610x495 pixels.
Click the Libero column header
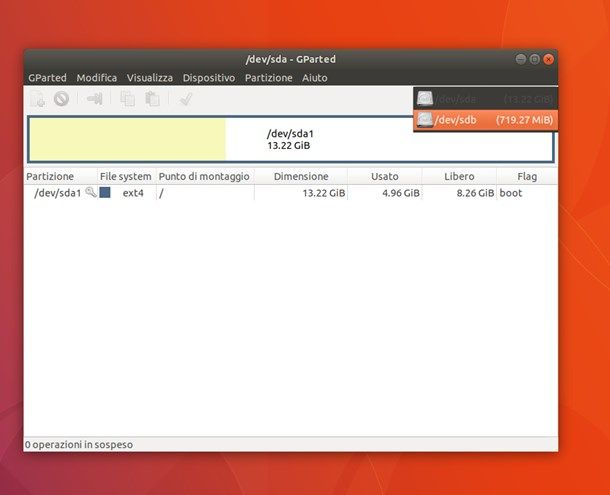tap(459, 176)
